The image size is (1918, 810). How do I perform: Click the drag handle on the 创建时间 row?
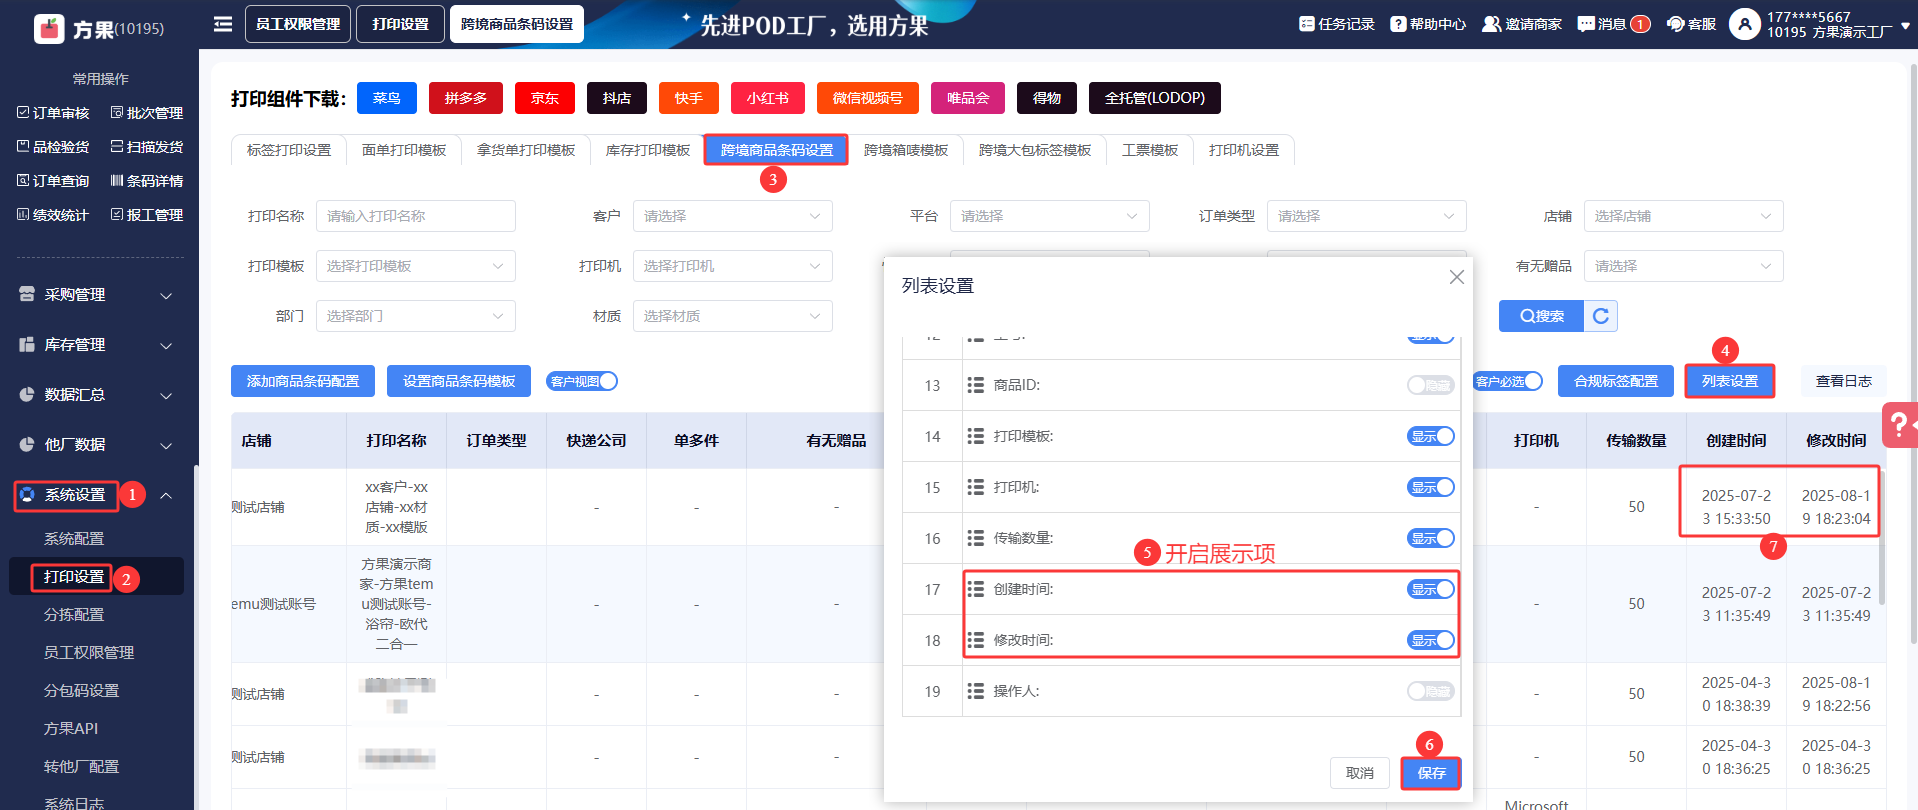coord(975,589)
